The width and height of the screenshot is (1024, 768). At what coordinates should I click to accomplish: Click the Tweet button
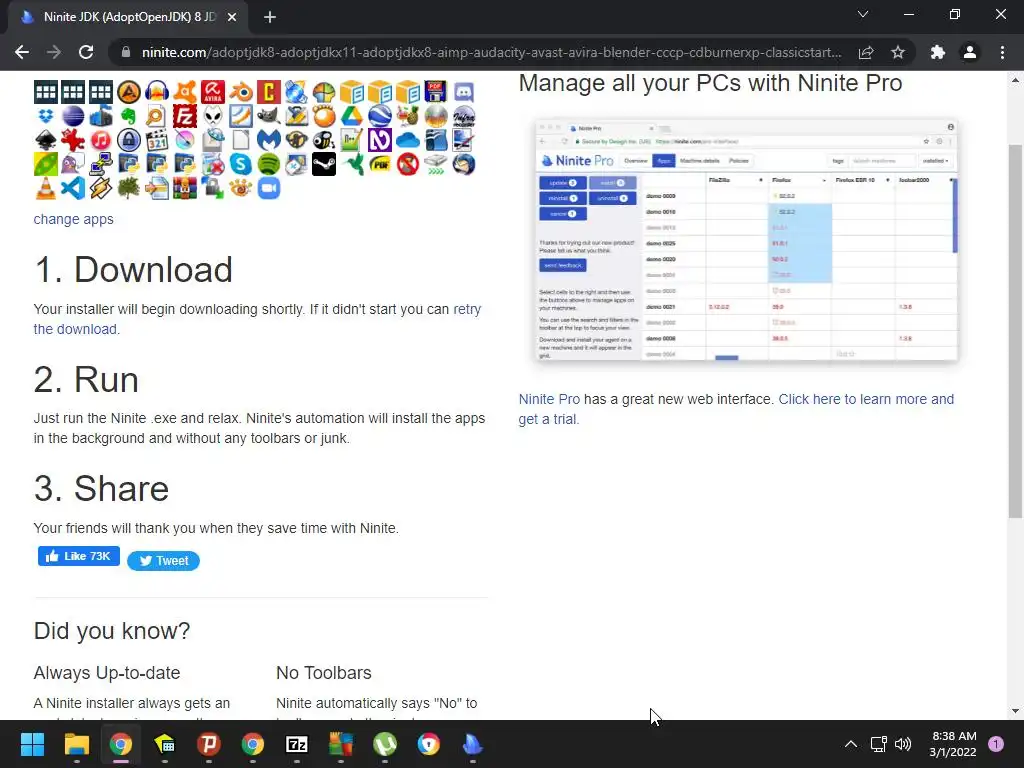pyautogui.click(x=163, y=561)
